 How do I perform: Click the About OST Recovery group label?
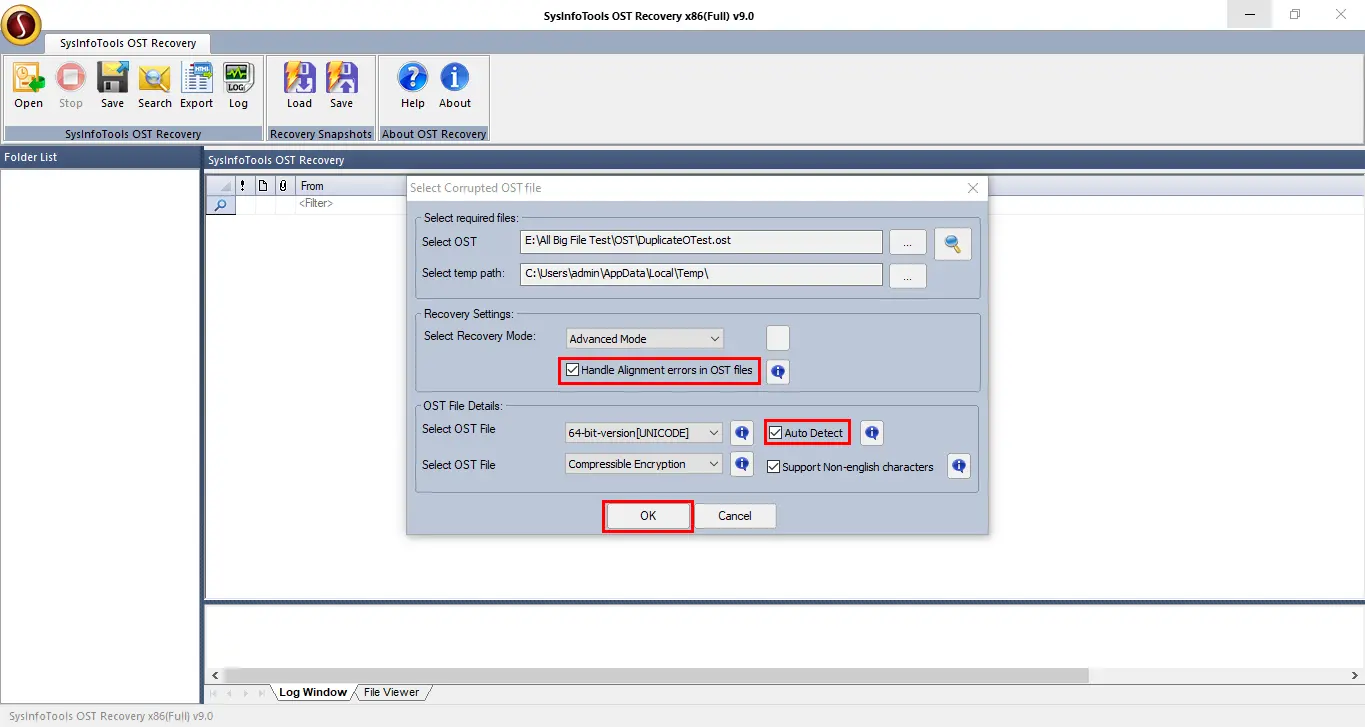[x=434, y=134]
